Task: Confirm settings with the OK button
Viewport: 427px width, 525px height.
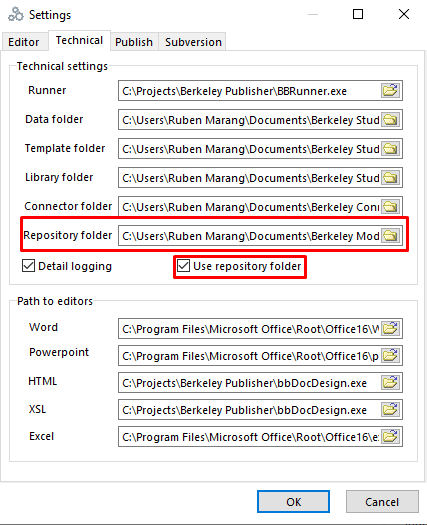Action: pos(293,502)
